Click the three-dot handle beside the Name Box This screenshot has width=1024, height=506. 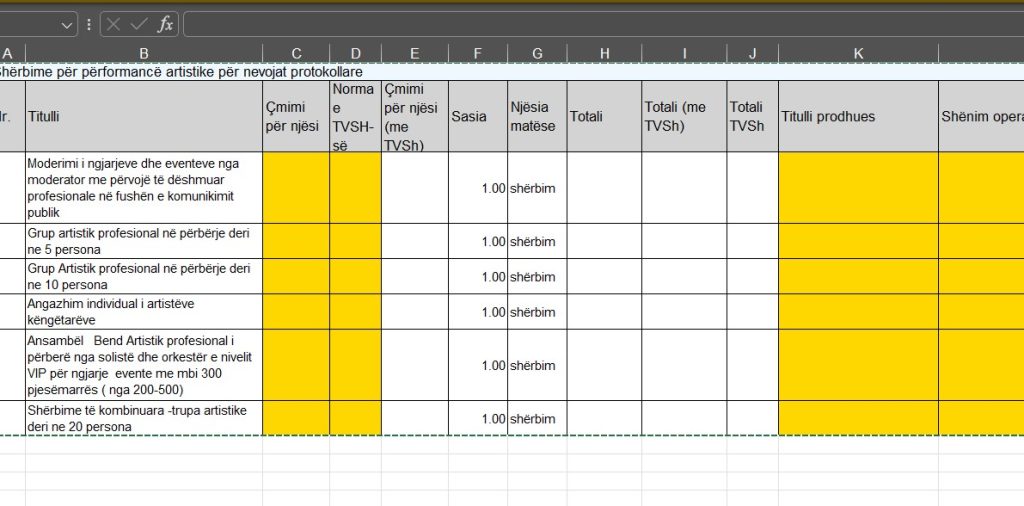89,25
